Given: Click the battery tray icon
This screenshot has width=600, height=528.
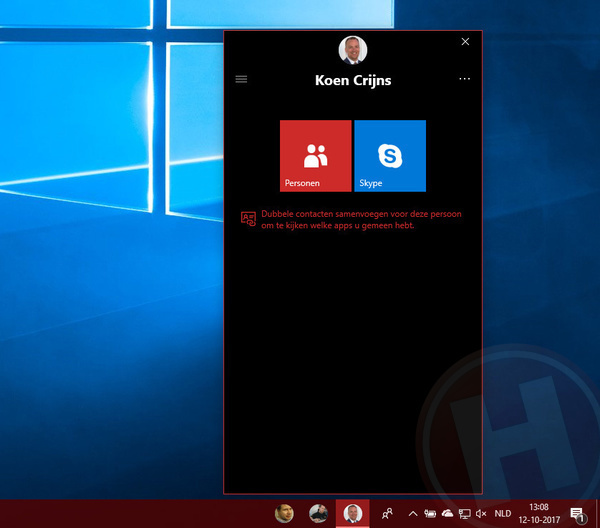Looking at the screenshot, I should [x=430, y=514].
